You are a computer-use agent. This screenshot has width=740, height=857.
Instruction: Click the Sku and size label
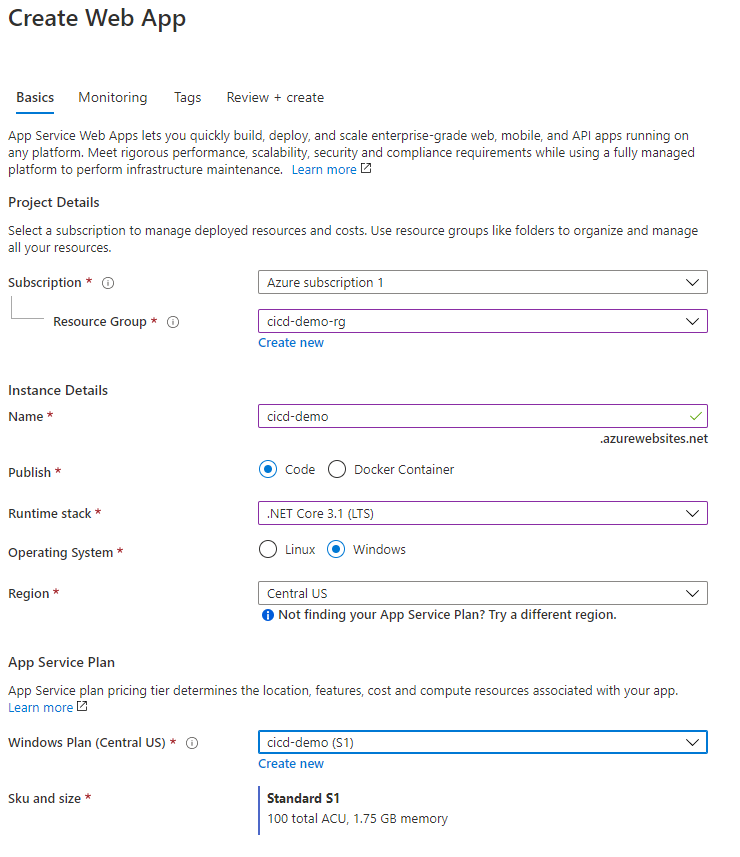(44, 799)
